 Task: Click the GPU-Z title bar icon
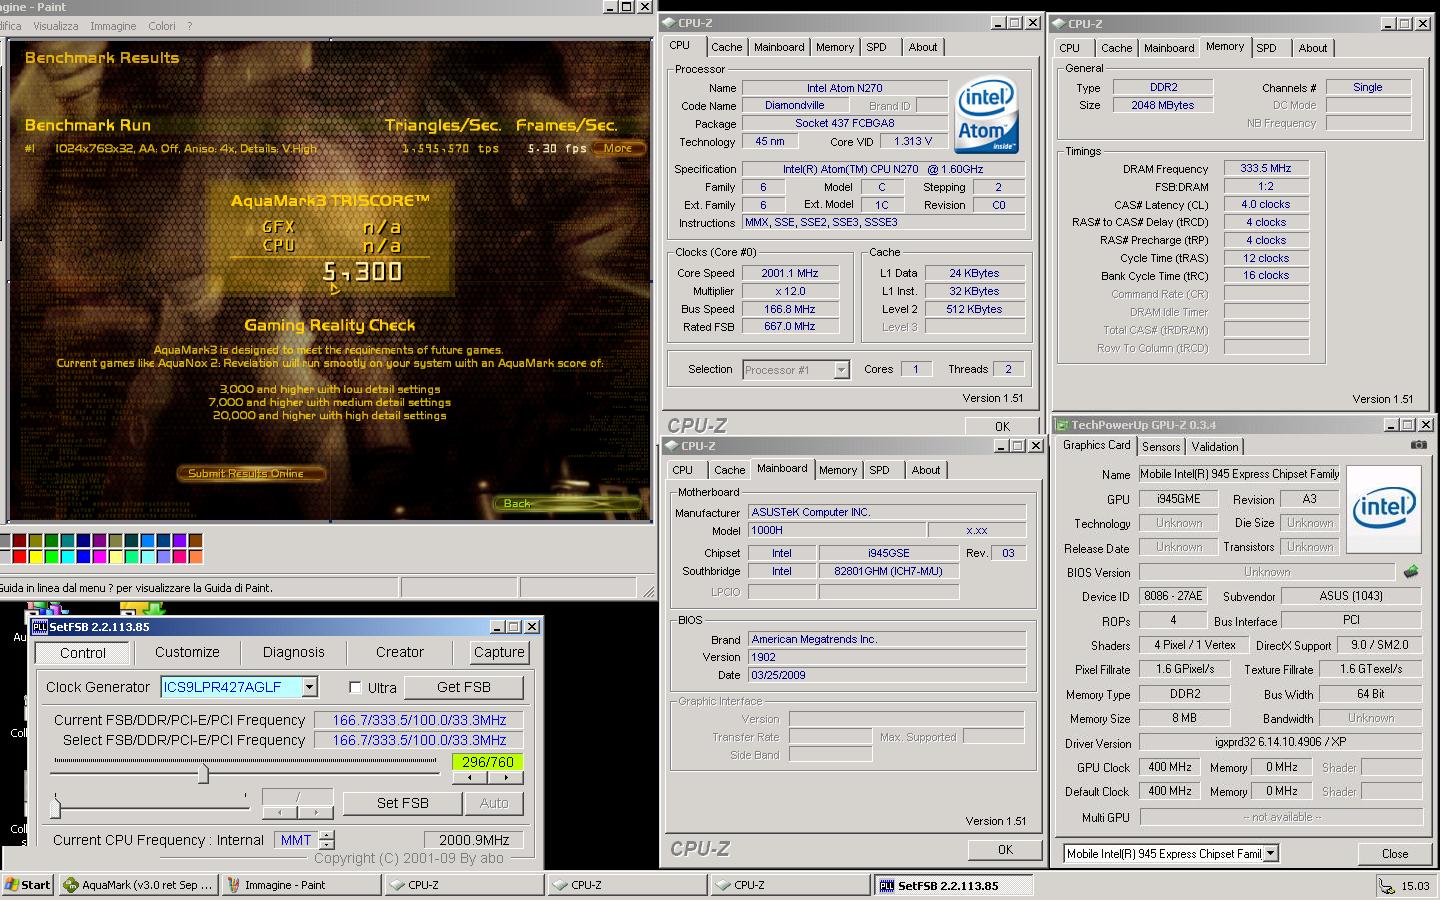click(1062, 425)
